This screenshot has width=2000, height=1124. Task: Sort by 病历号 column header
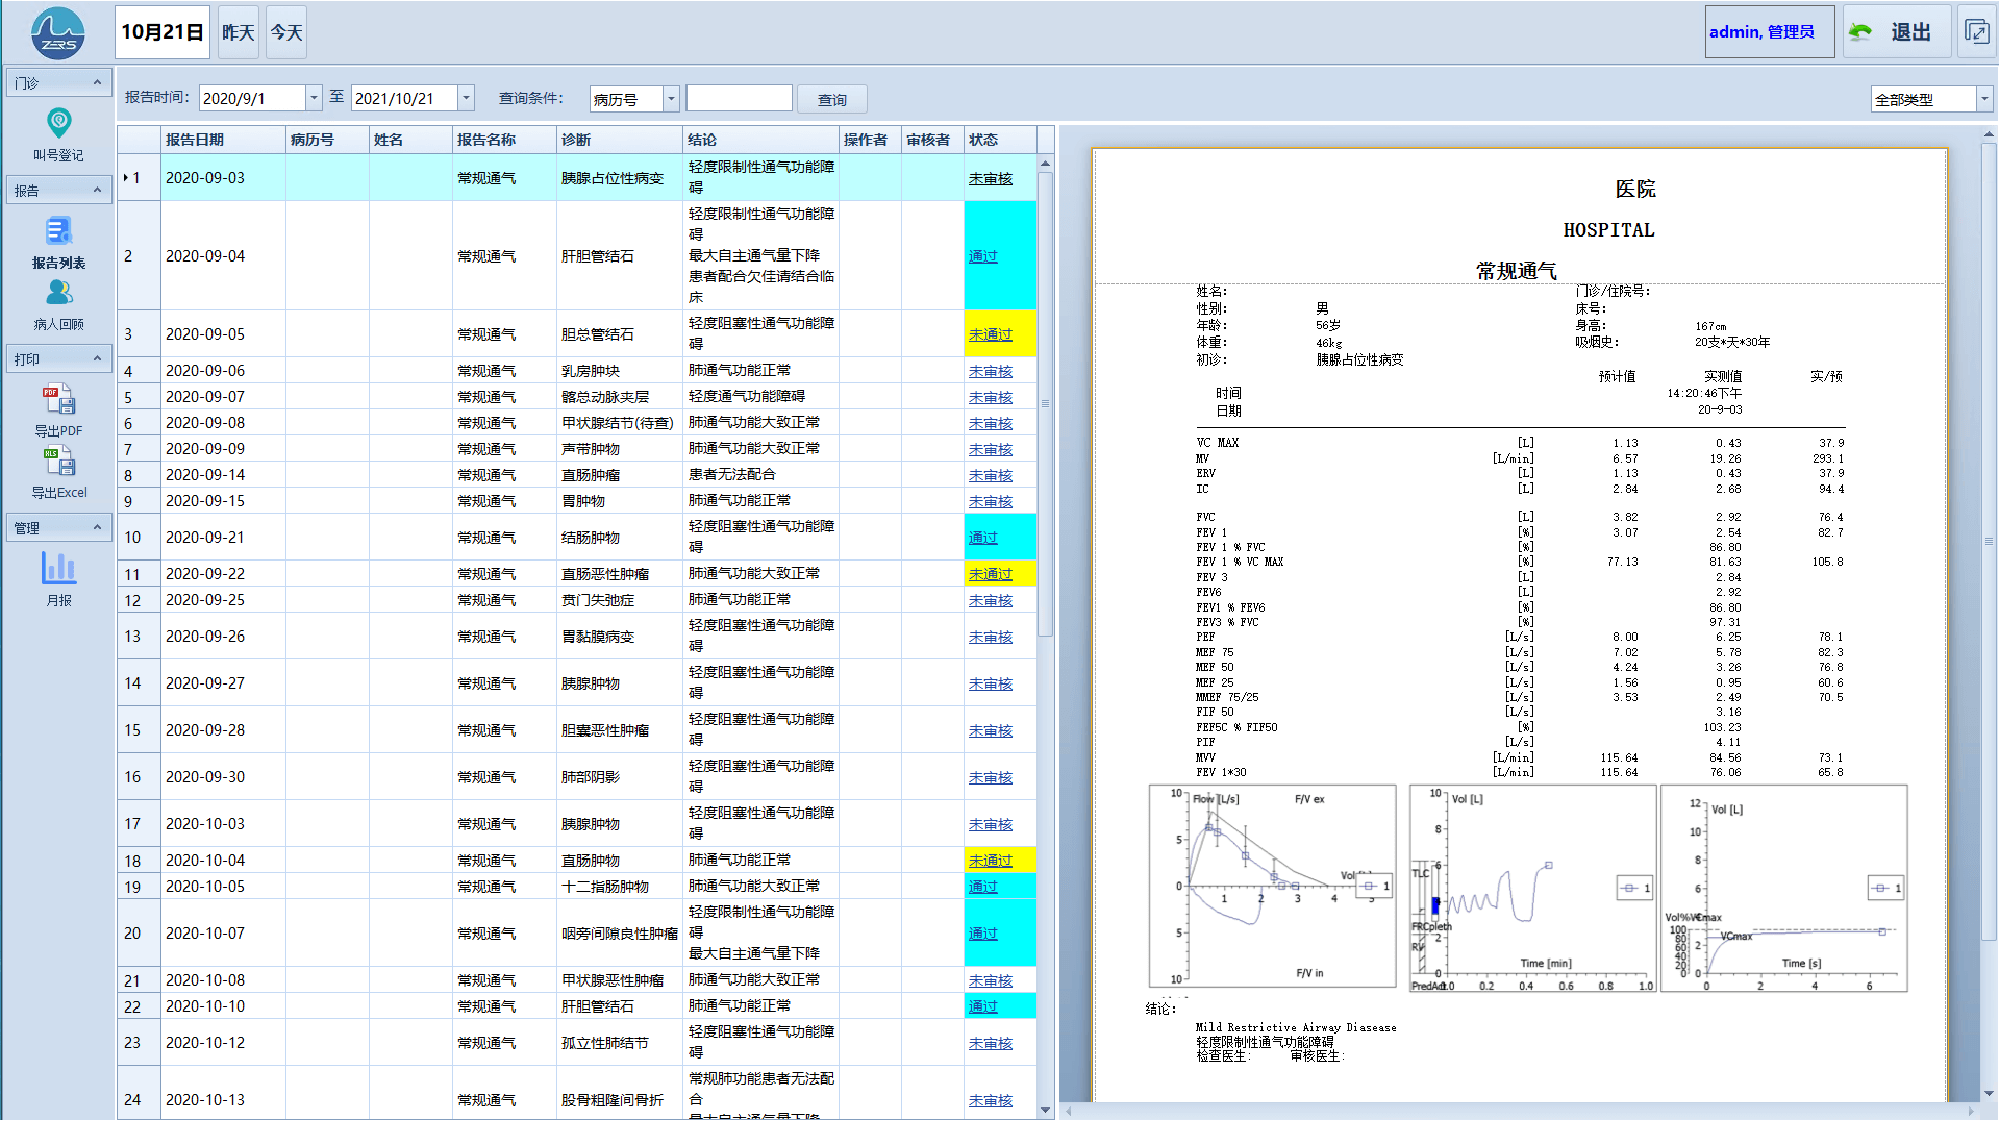pos(327,139)
